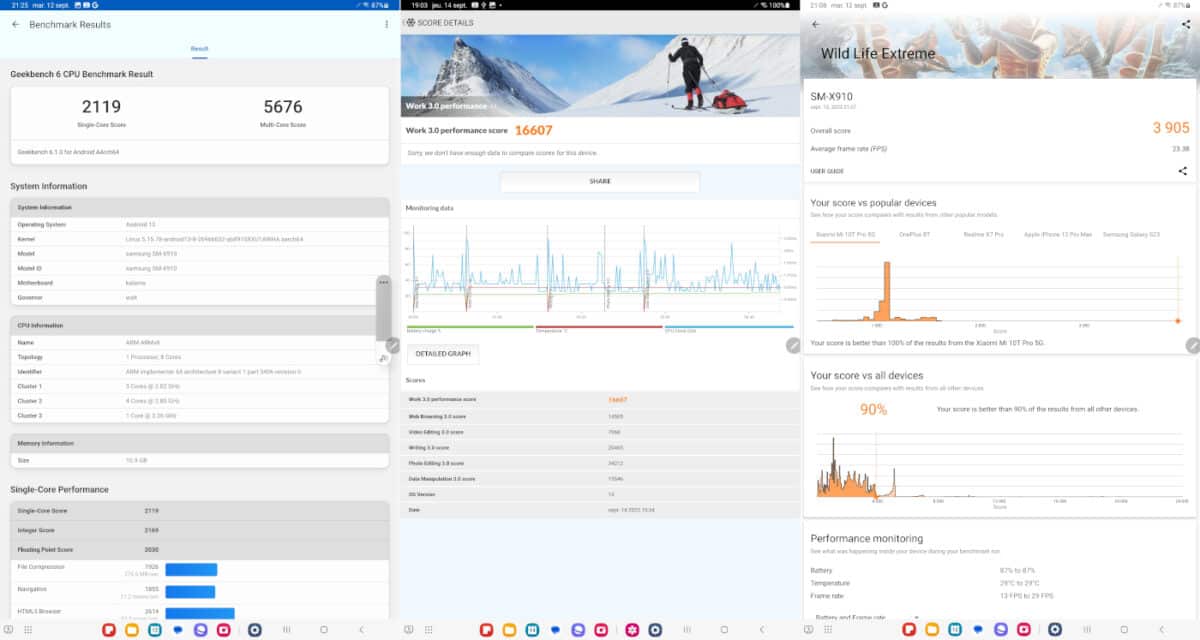Click the Topology row in CPU Information
The height and width of the screenshot is (640, 1200).
click(x=200, y=357)
